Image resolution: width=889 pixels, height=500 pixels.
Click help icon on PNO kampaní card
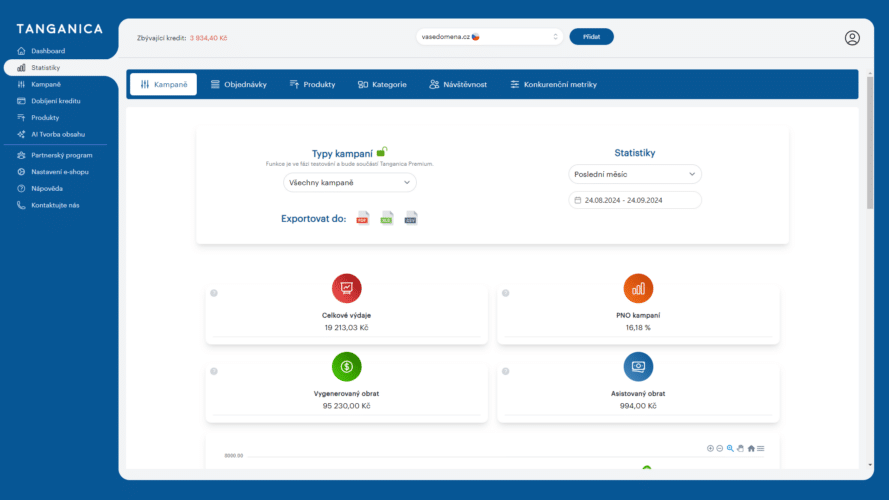click(x=506, y=293)
